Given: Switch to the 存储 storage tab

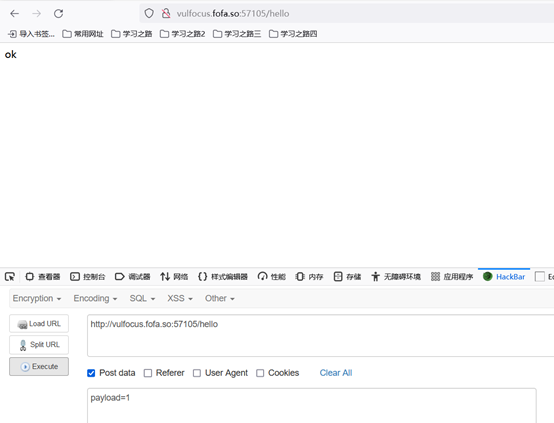Looking at the screenshot, I should (347, 277).
